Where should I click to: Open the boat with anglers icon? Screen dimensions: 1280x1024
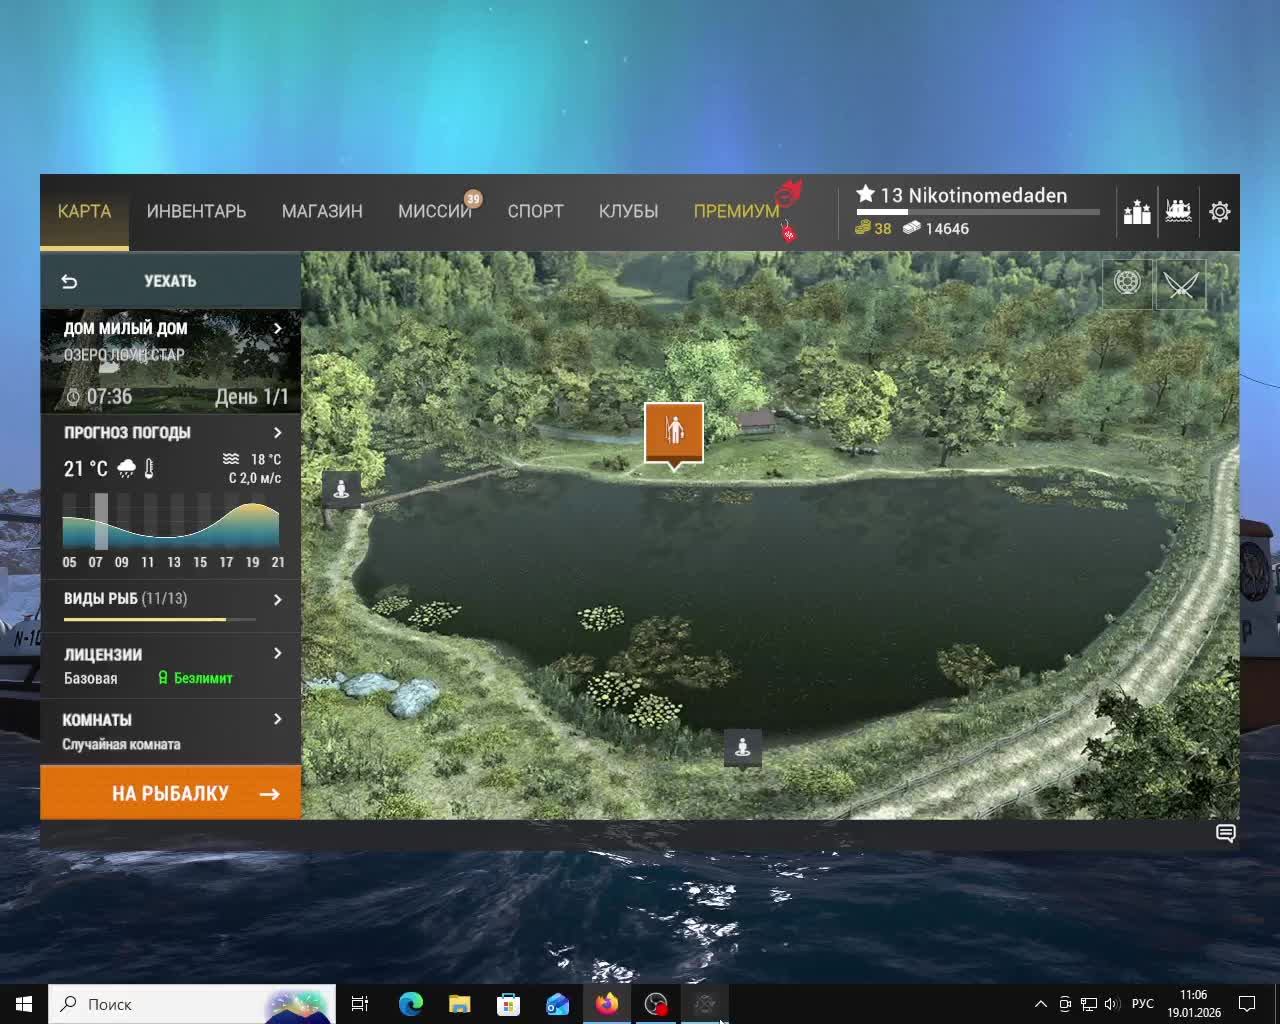point(1179,212)
